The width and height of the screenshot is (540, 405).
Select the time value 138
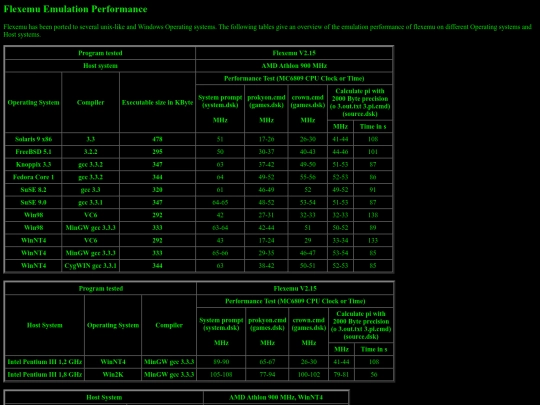tap(373, 215)
